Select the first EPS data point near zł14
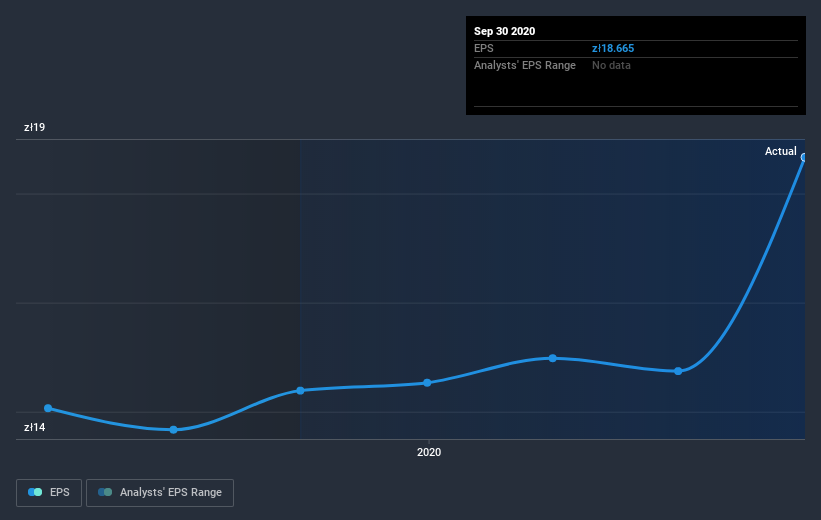The height and width of the screenshot is (520, 821). point(48,408)
